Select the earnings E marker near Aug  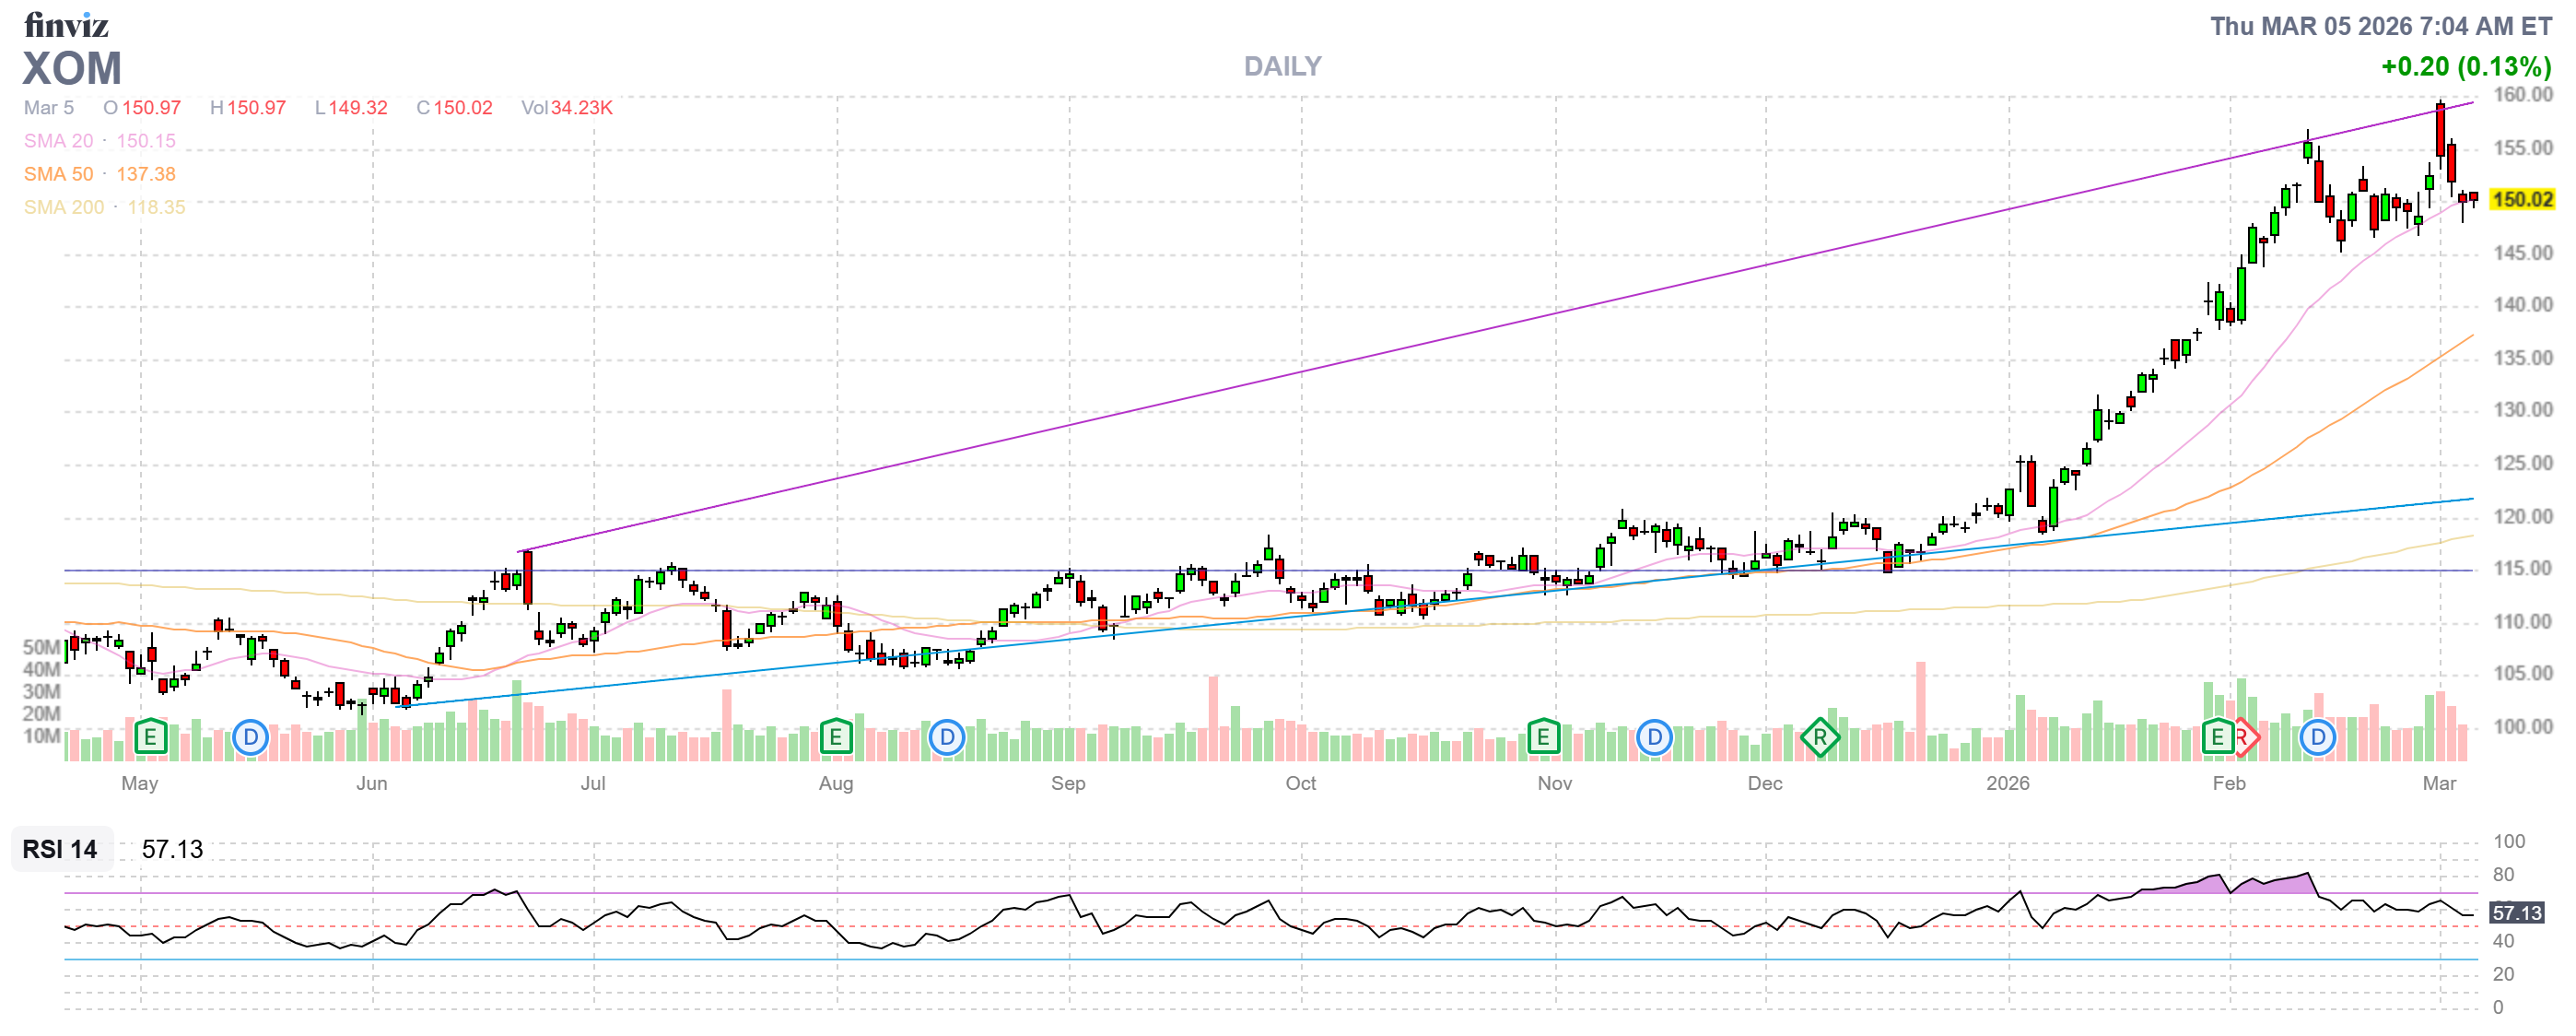coord(835,738)
